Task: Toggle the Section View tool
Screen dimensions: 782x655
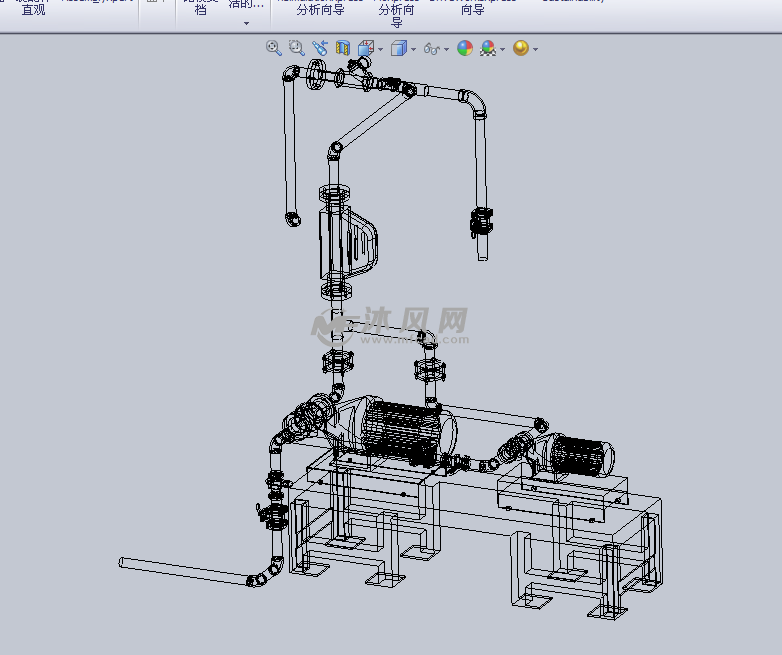Action: [343, 48]
